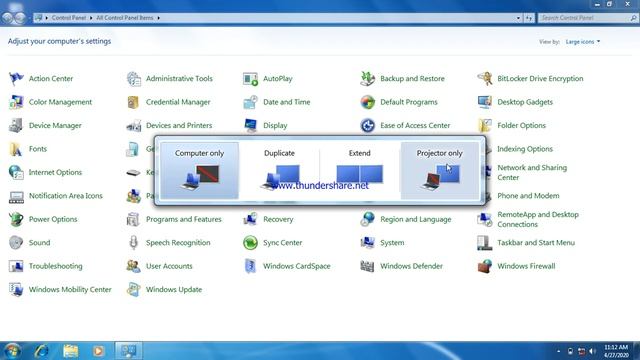Launch Internet Explorer from taskbar
Image resolution: width=640 pixels, height=360 pixels.
coord(42,351)
